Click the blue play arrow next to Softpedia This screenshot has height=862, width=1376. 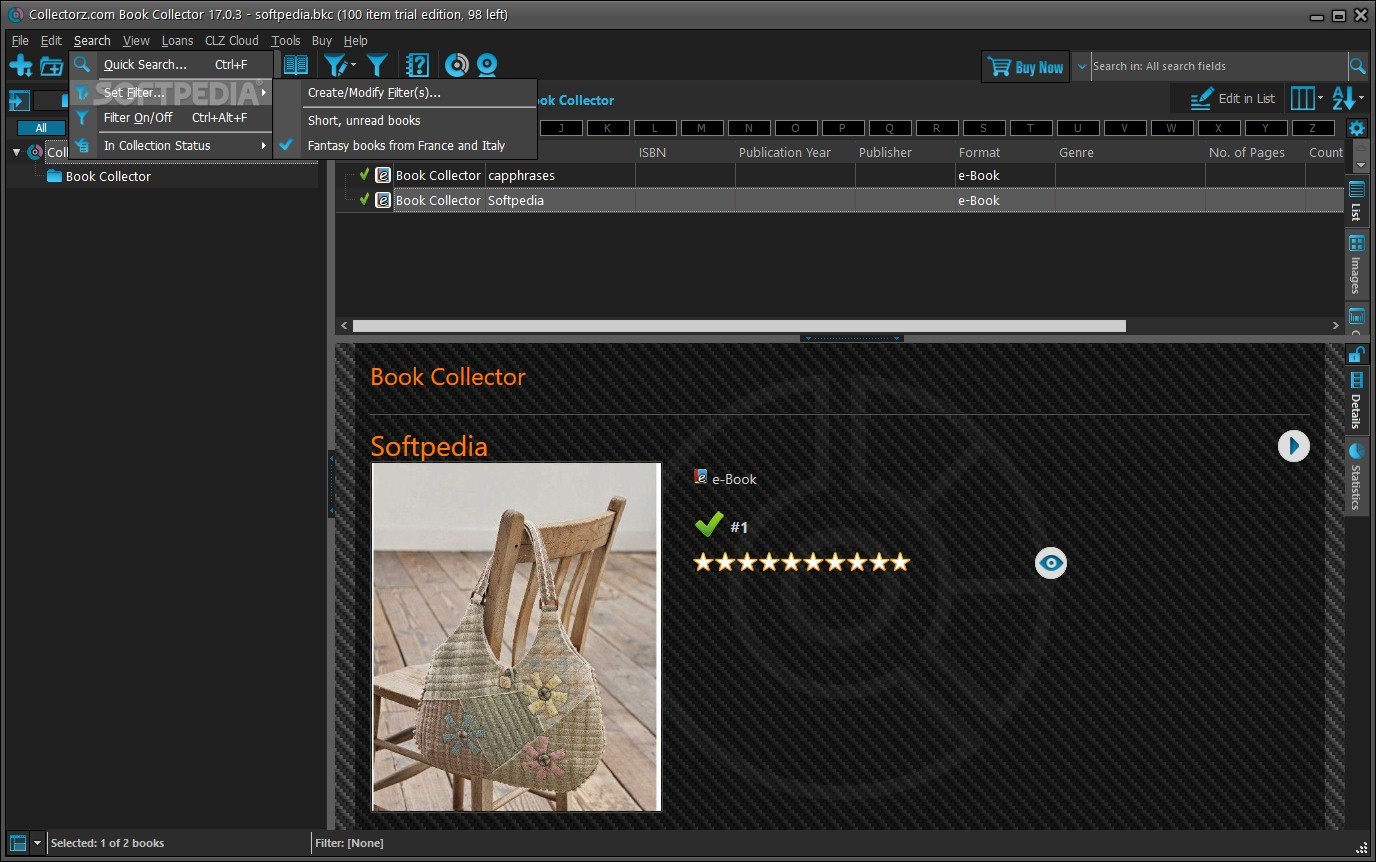(1293, 446)
